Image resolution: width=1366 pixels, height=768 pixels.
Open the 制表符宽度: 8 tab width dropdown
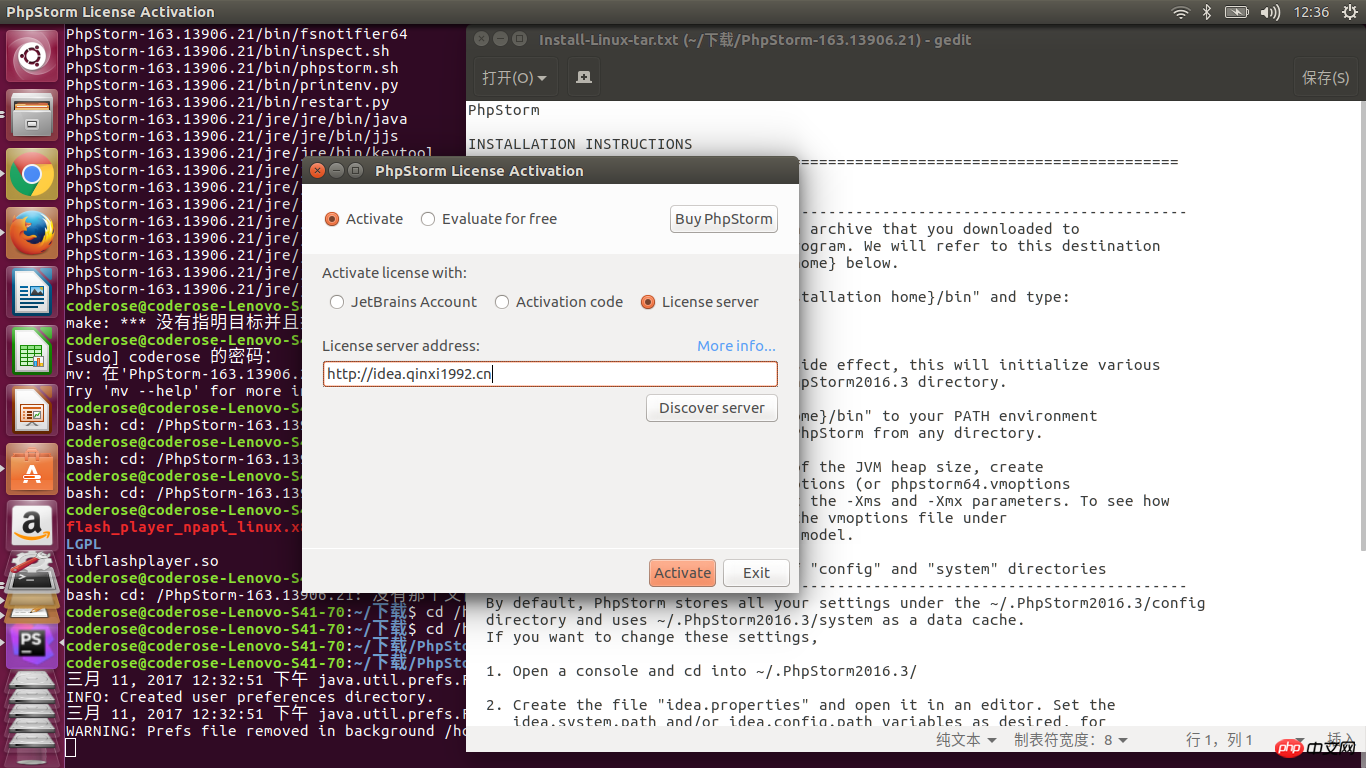[x=1070, y=740]
